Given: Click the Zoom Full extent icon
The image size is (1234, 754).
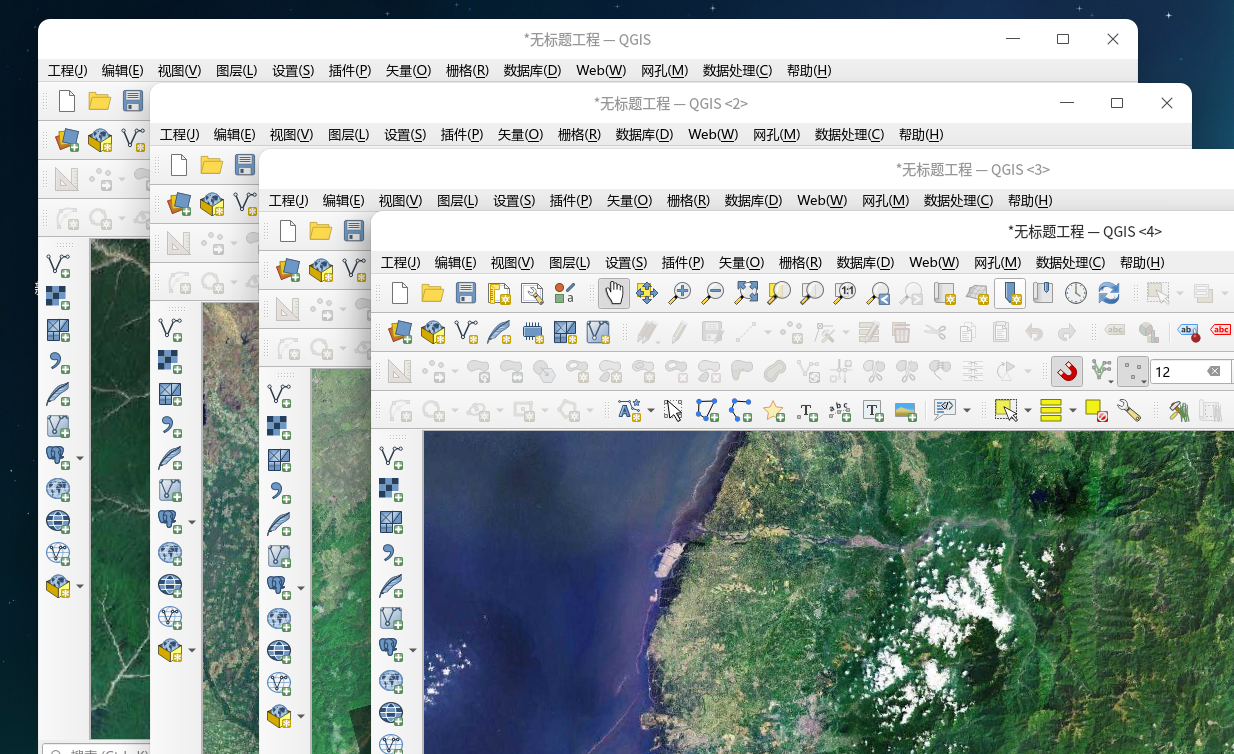Looking at the screenshot, I should tap(746, 293).
